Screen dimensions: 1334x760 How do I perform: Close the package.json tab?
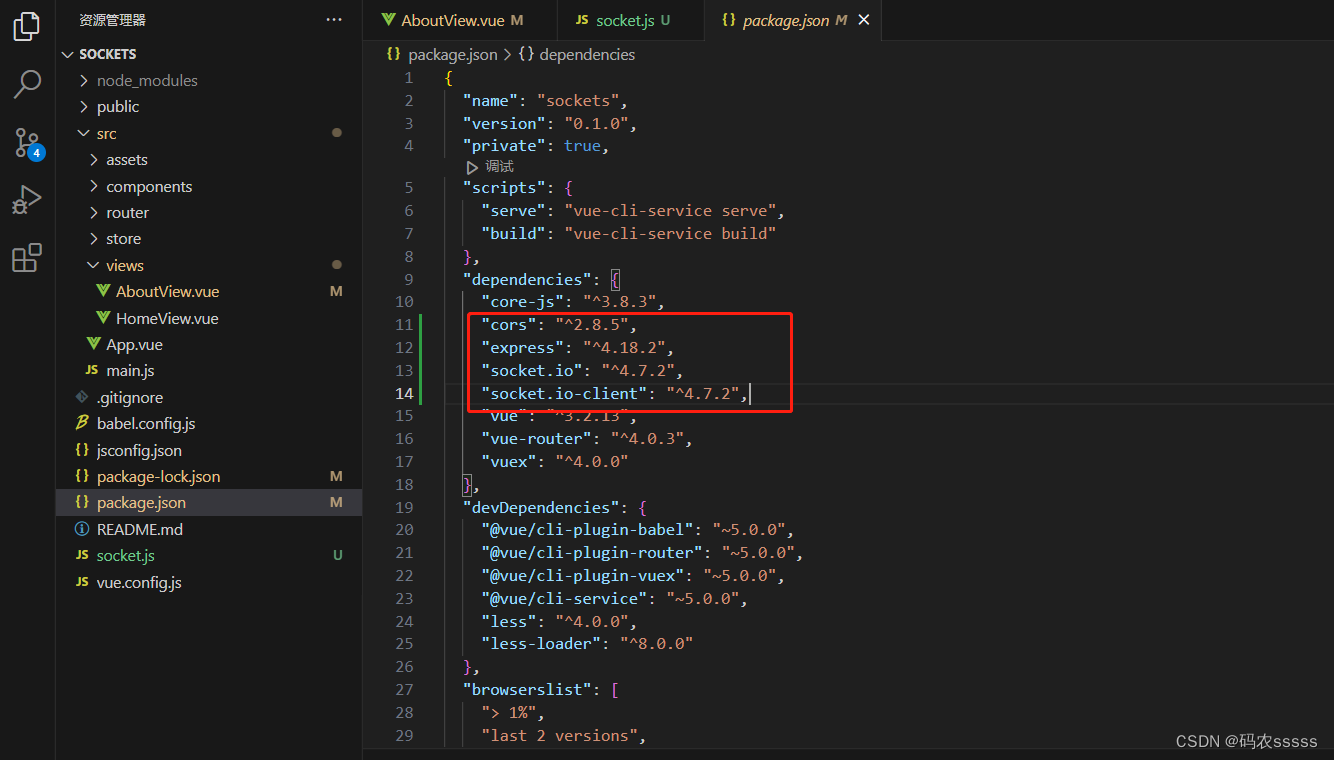(864, 19)
